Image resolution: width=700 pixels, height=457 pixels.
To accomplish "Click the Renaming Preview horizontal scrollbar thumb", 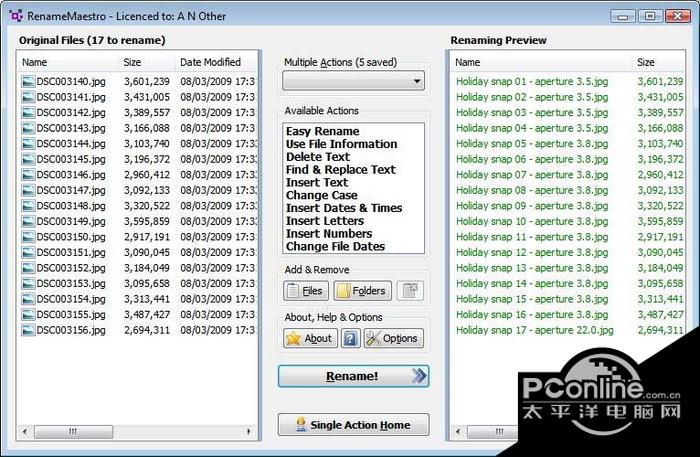I will tap(493, 432).
